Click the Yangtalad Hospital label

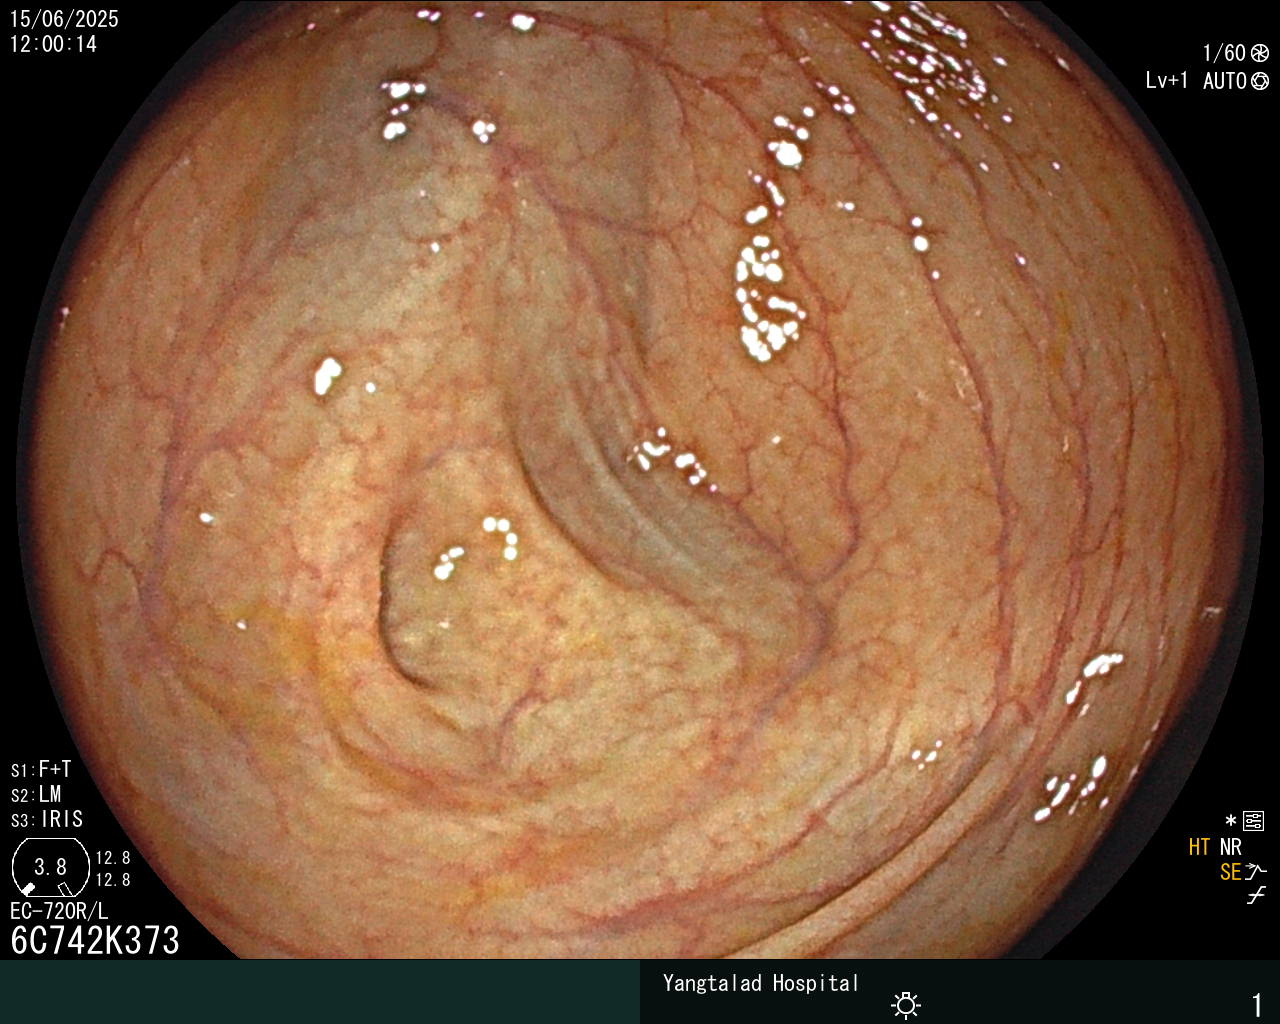(x=761, y=984)
